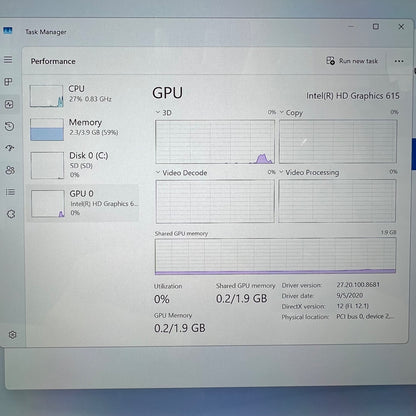Click the 3D utilization graph
Image resolution: width=416 pixels, height=416 pixels.
tap(215, 142)
